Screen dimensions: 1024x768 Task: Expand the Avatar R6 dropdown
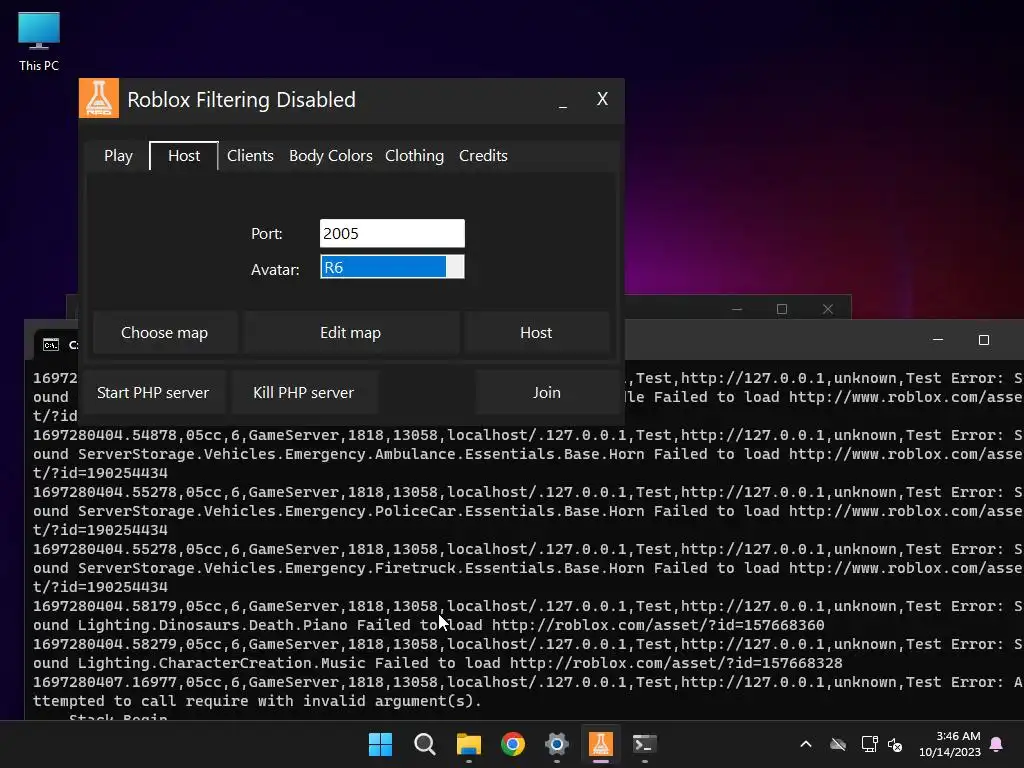coord(392,267)
